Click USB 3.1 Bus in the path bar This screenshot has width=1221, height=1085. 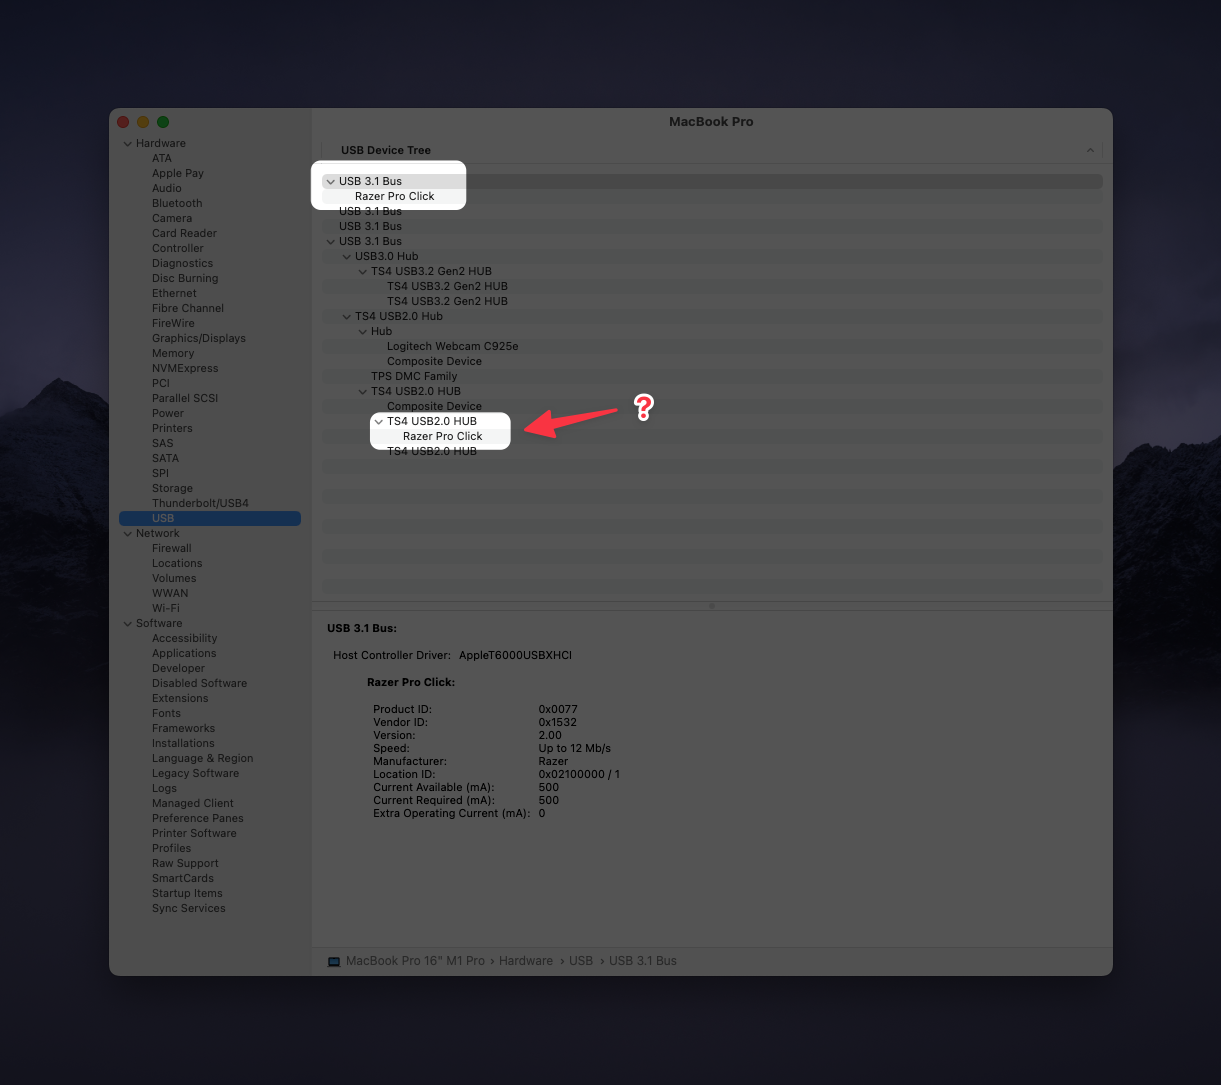(643, 961)
